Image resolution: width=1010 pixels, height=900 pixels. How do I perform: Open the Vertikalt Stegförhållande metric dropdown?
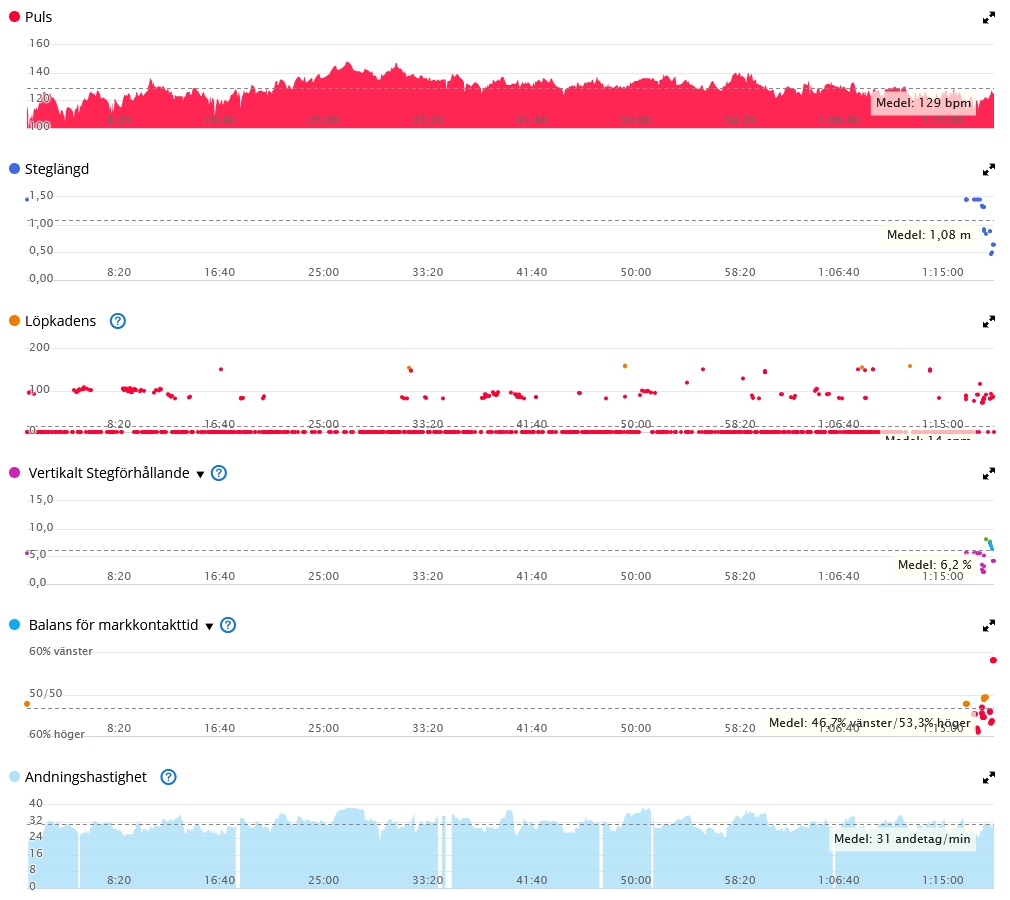point(200,475)
